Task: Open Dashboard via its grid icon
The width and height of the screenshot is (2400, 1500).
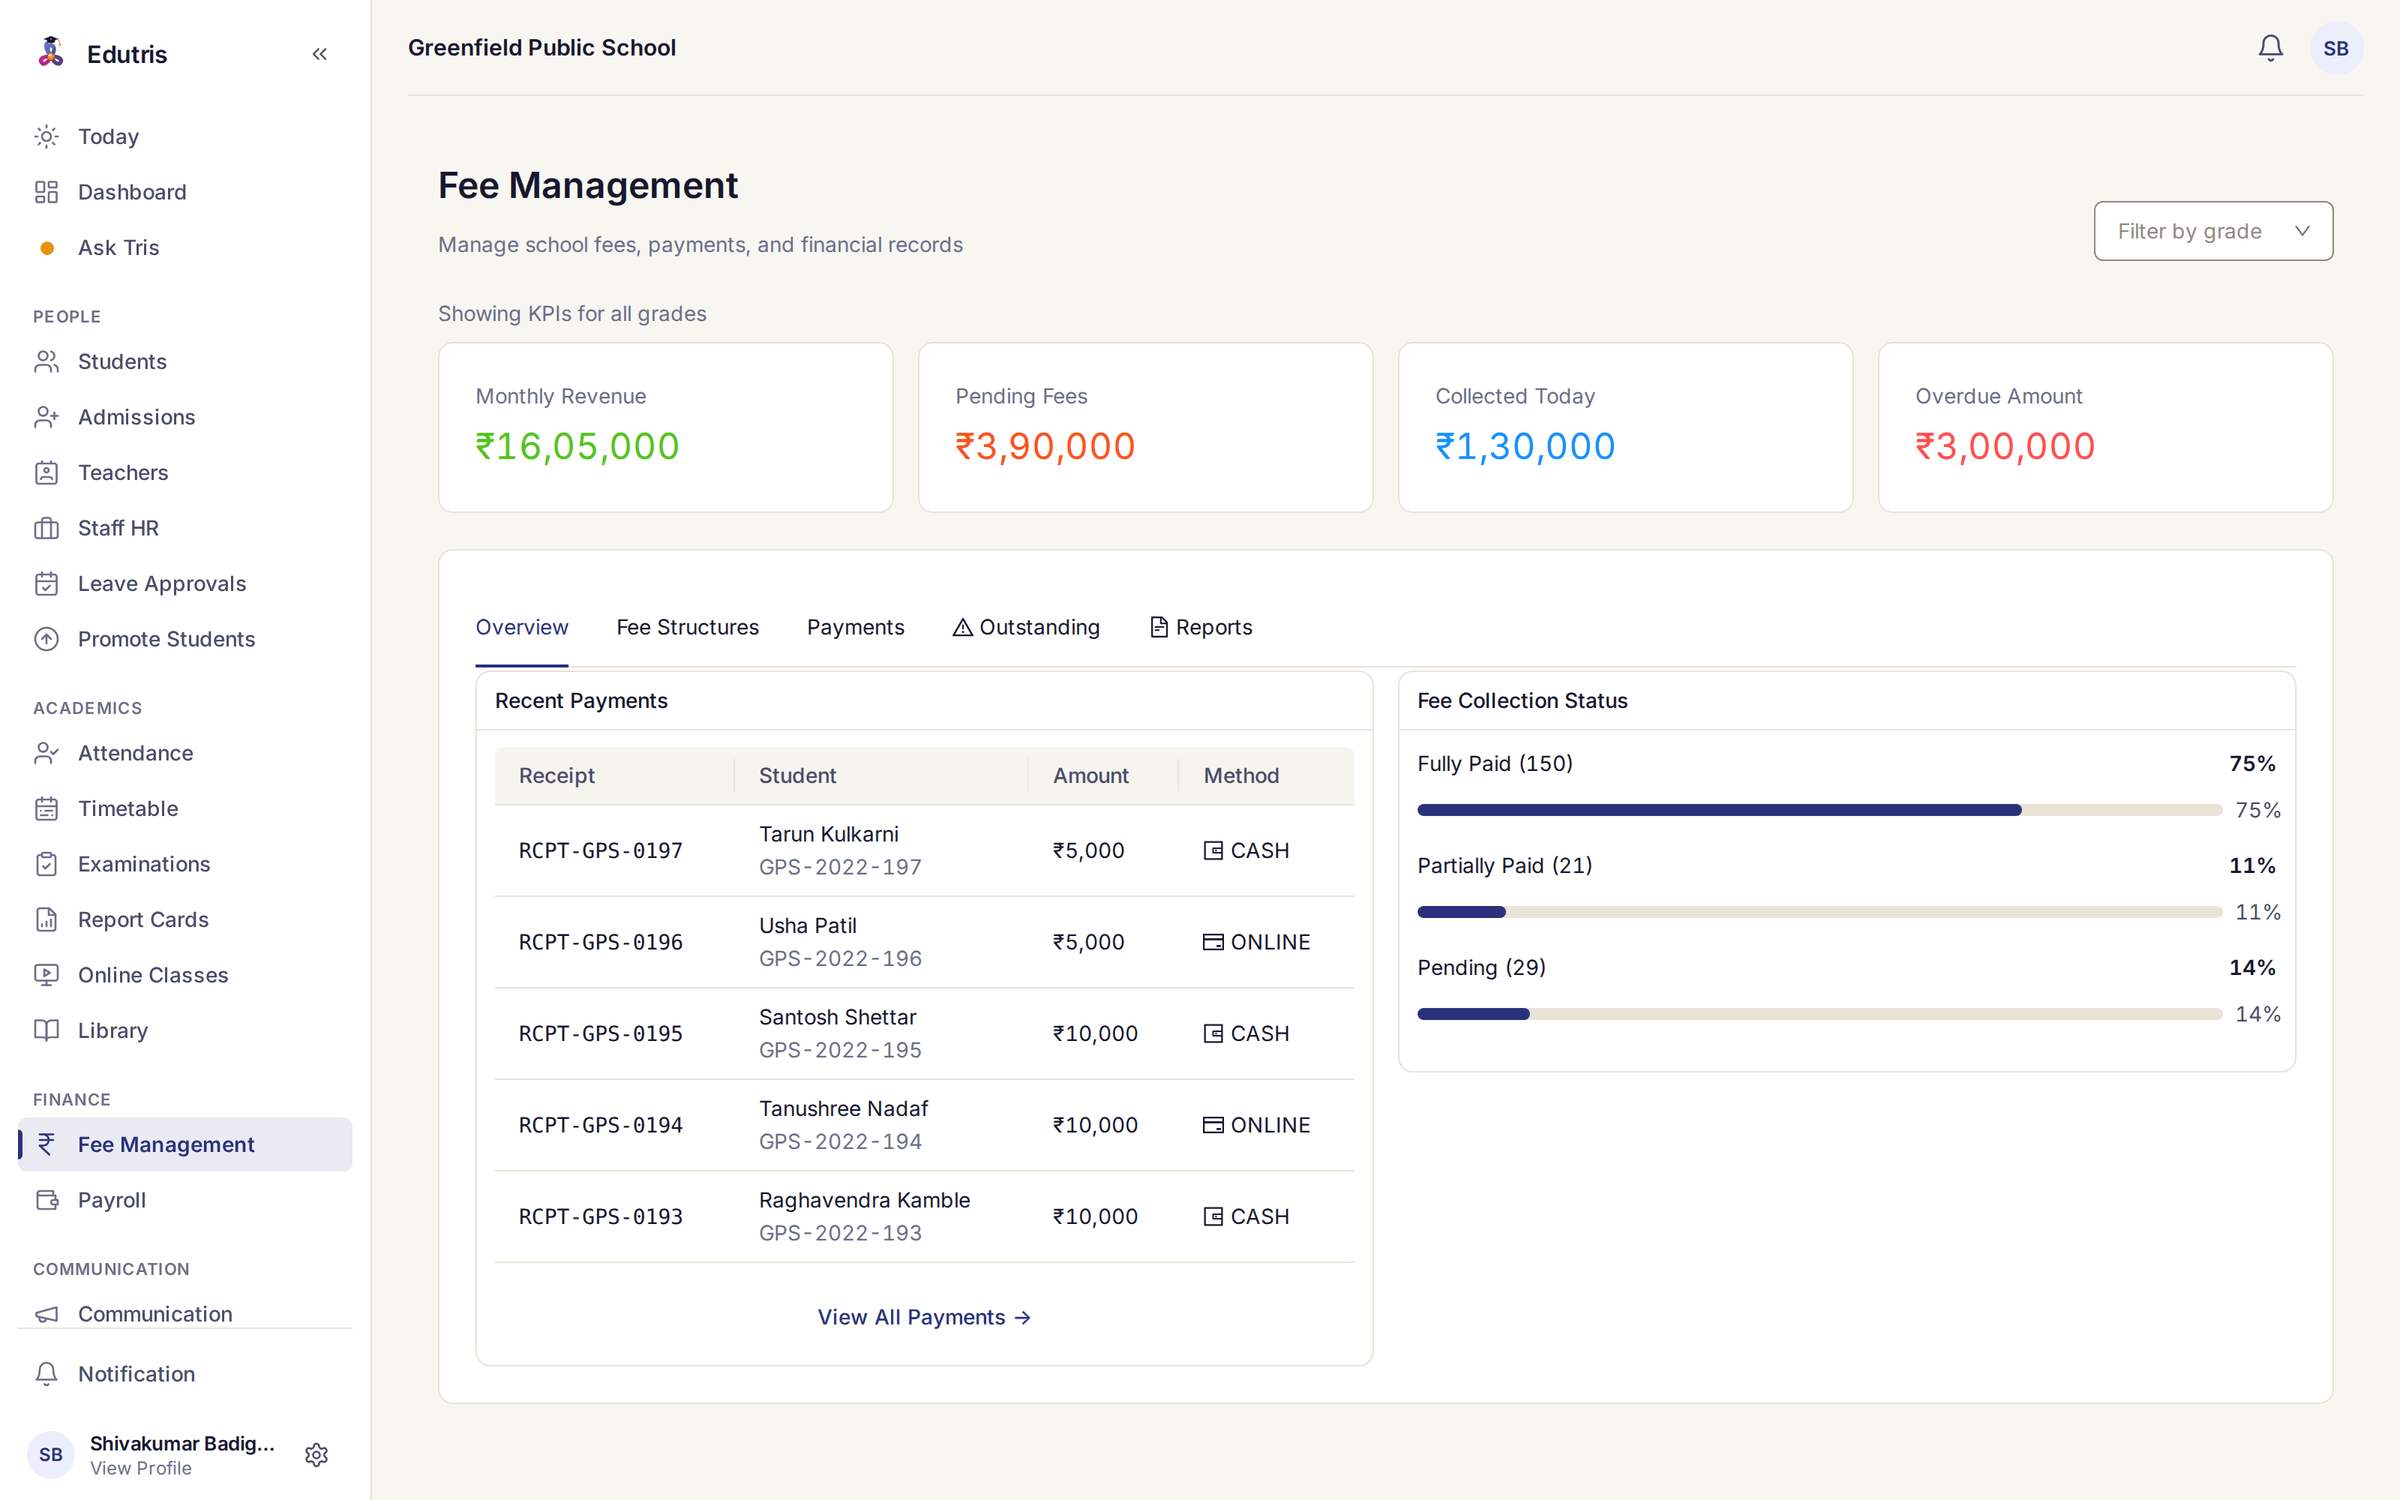Action: tap(47, 192)
